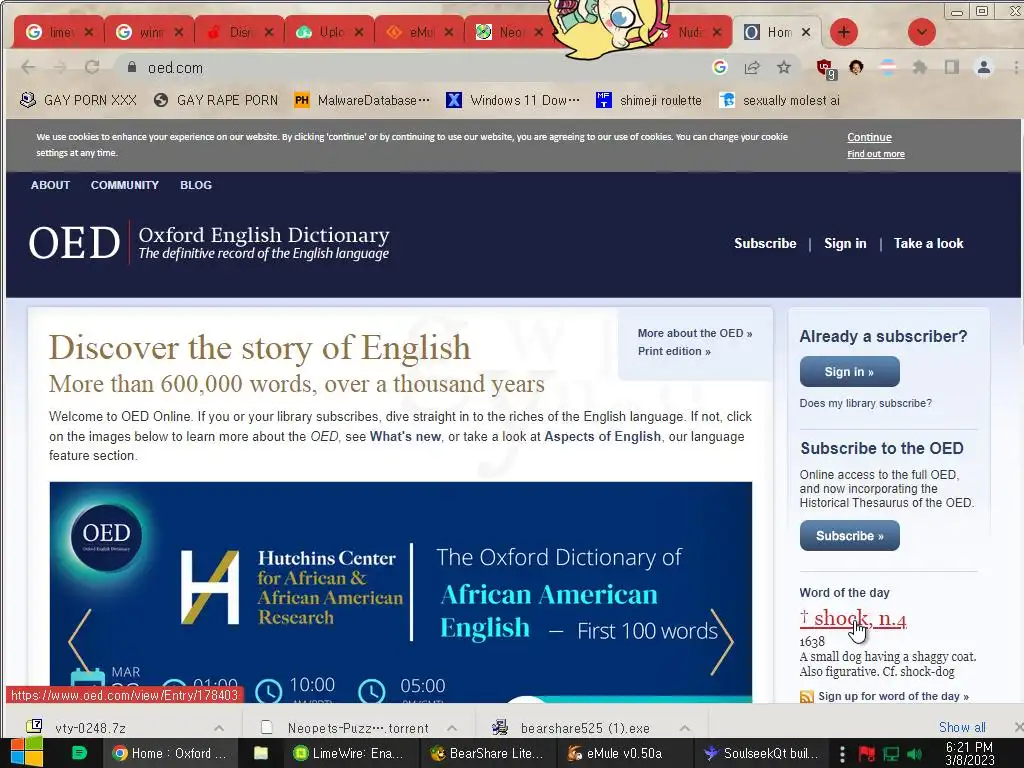Open the 'shimeji roulette' bookmark
Viewport: 1024px width, 768px height.
649,100
